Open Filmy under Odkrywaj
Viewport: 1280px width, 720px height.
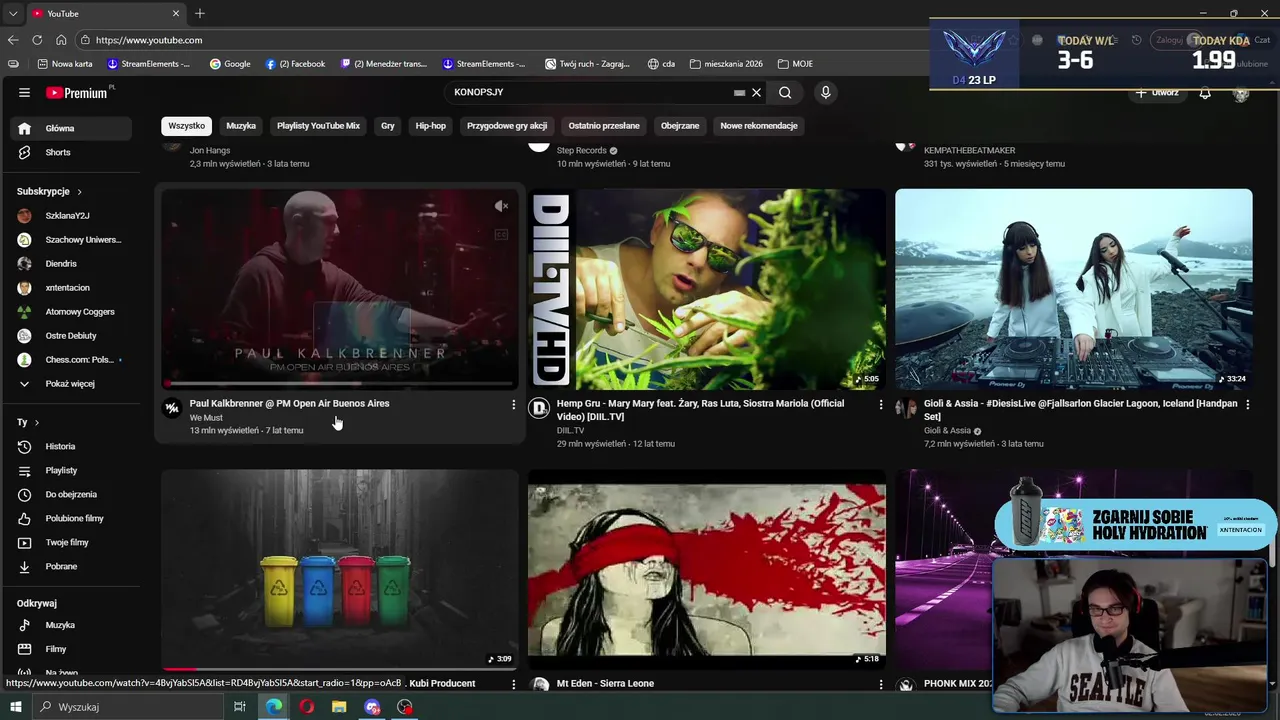[x=71, y=649]
